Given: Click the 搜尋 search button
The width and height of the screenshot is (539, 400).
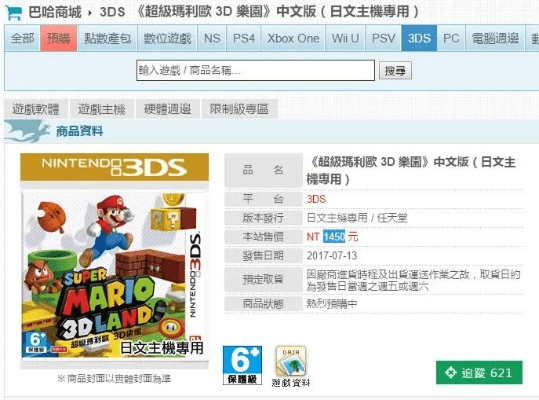Looking at the screenshot, I should 395,70.
